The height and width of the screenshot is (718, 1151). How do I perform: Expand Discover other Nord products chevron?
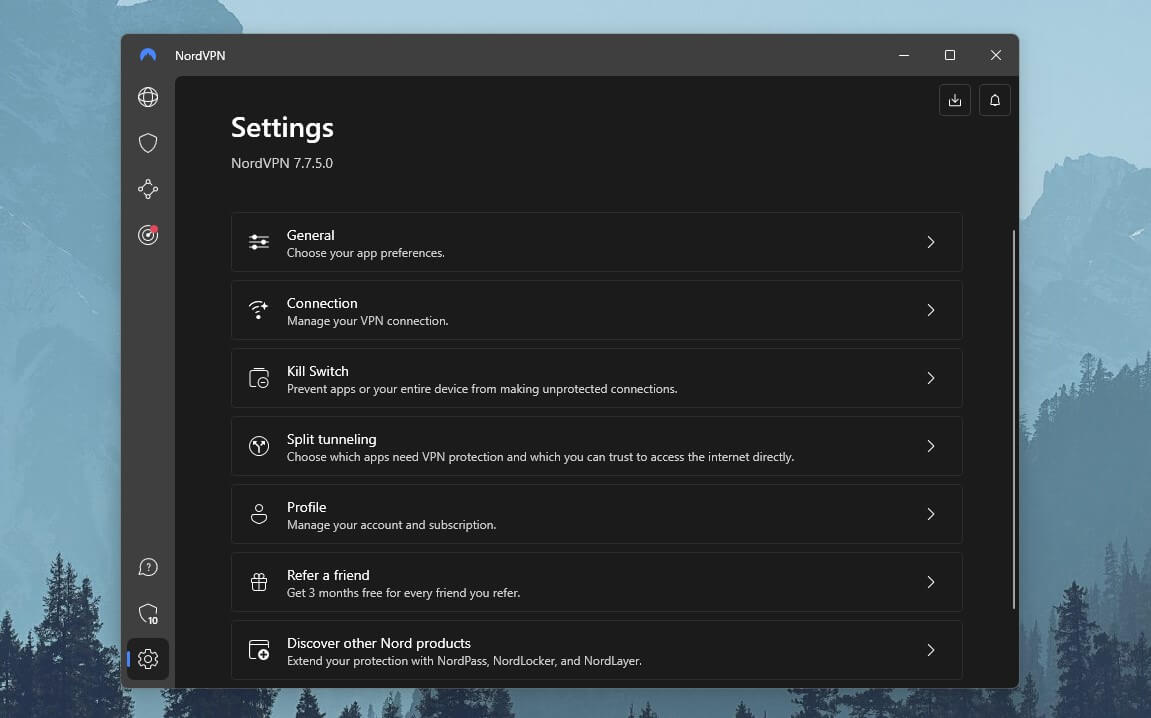(x=931, y=650)
